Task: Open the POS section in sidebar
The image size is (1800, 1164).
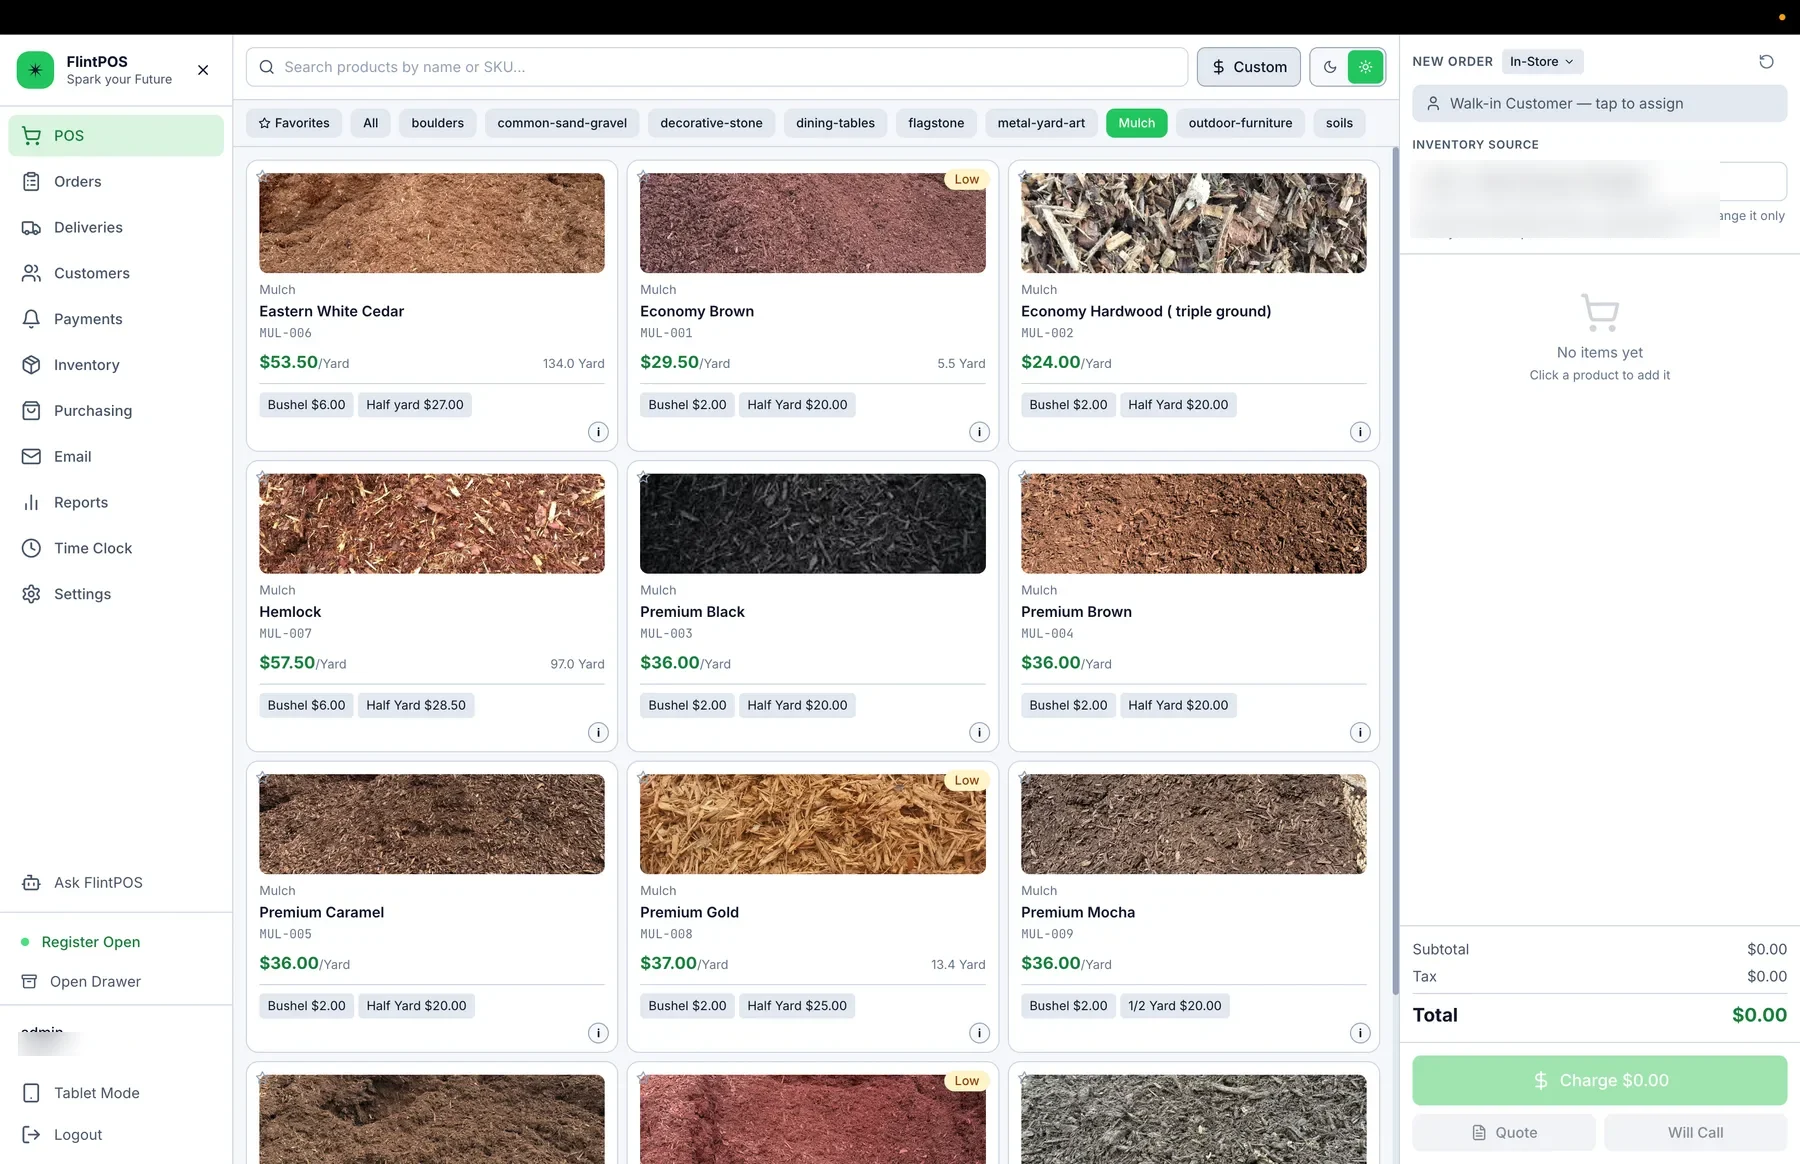Action: point(116,135)
